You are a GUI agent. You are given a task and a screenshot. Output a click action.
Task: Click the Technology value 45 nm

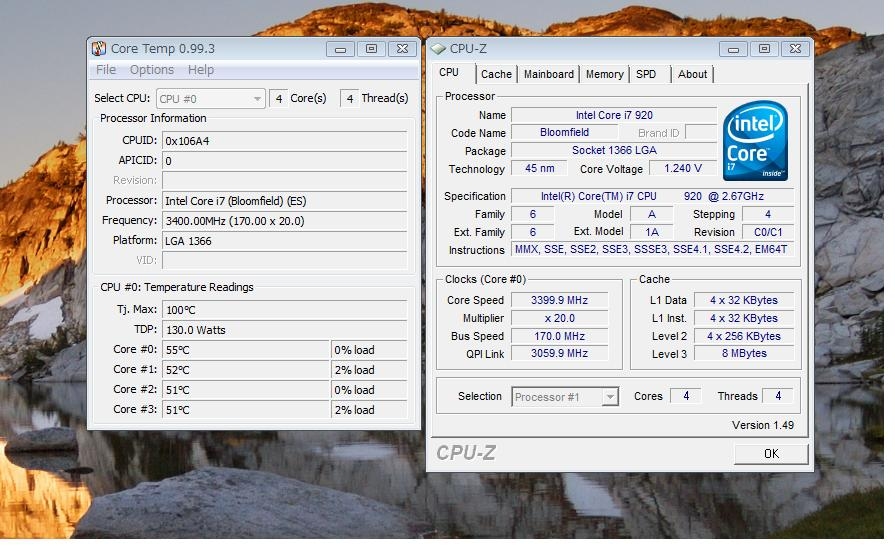[539, 168]
